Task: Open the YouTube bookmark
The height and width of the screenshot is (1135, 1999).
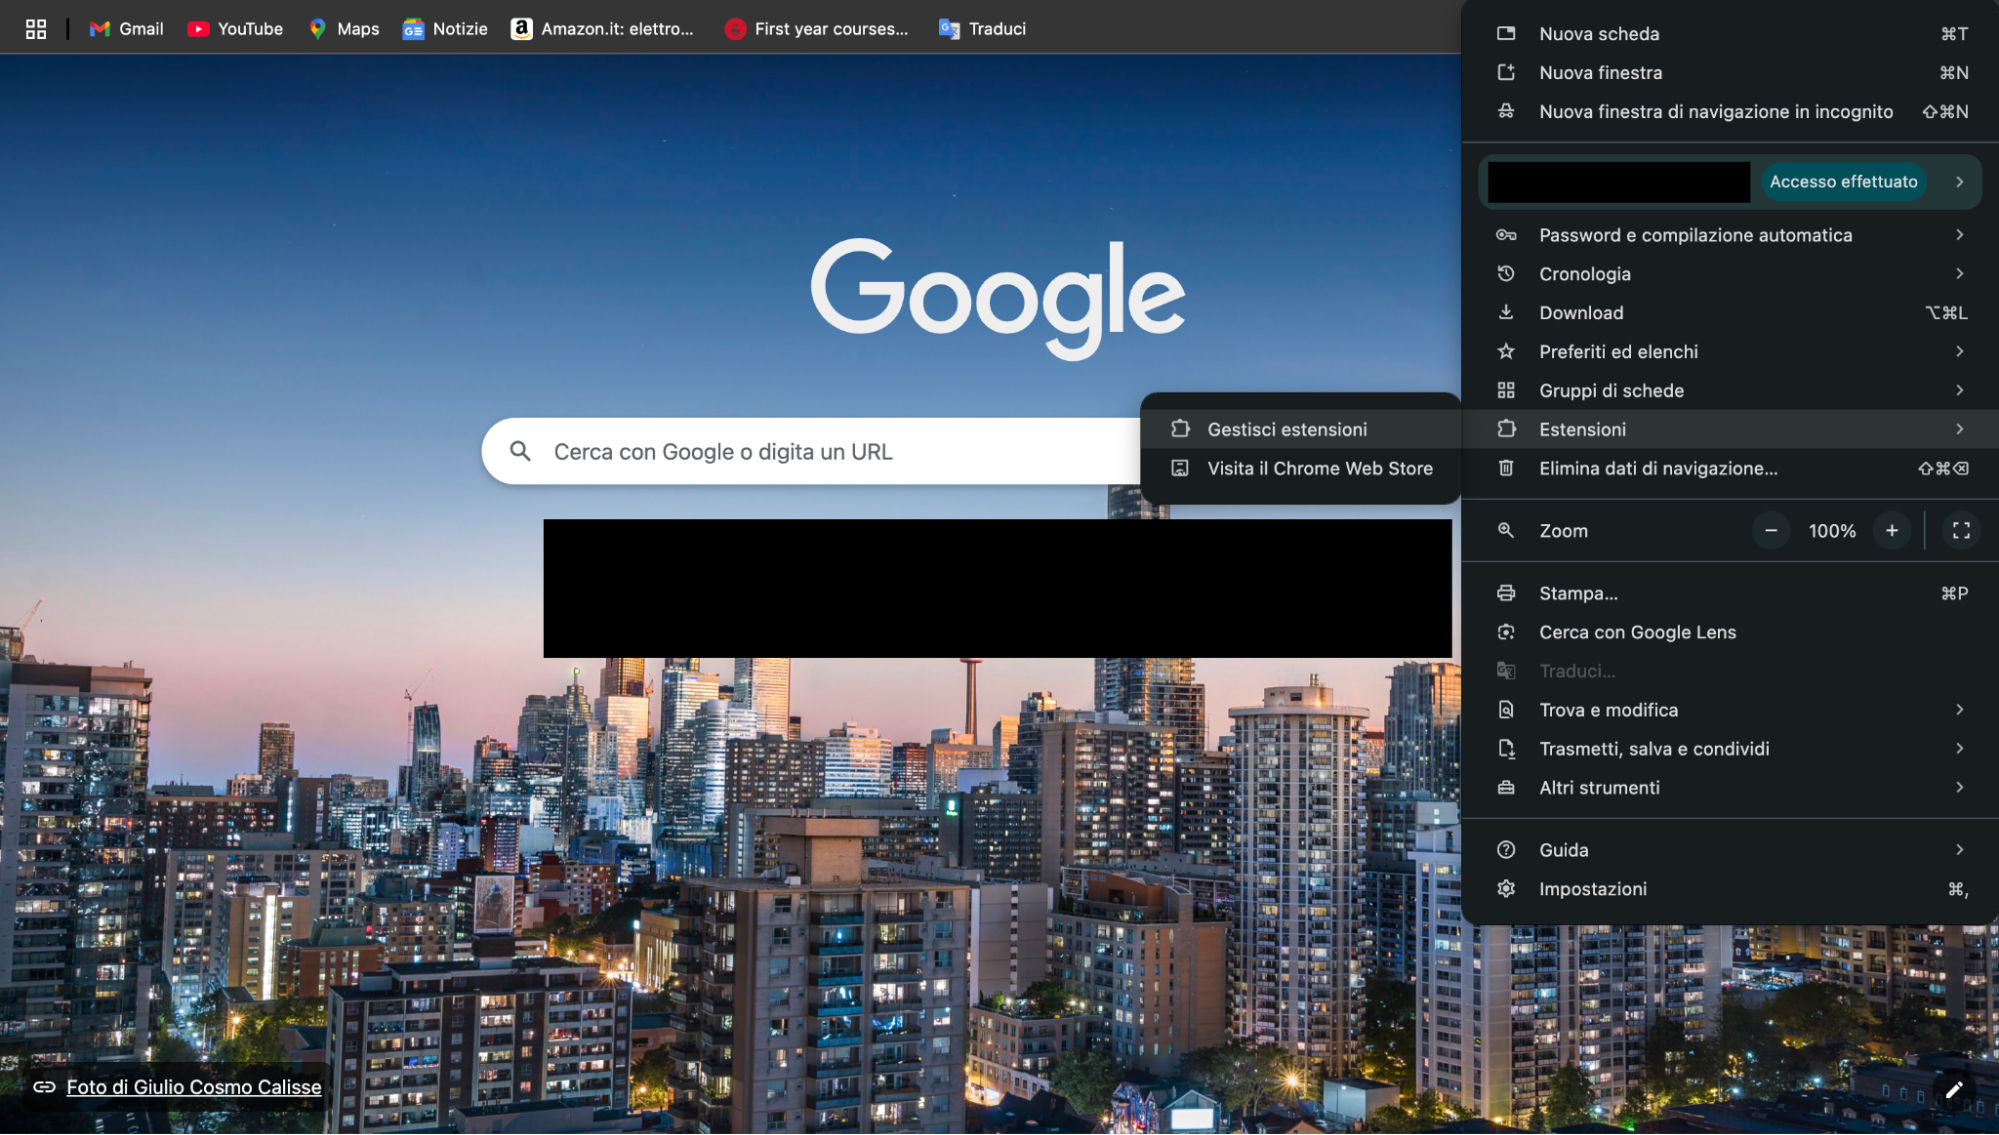Action: tap(234, 28)
